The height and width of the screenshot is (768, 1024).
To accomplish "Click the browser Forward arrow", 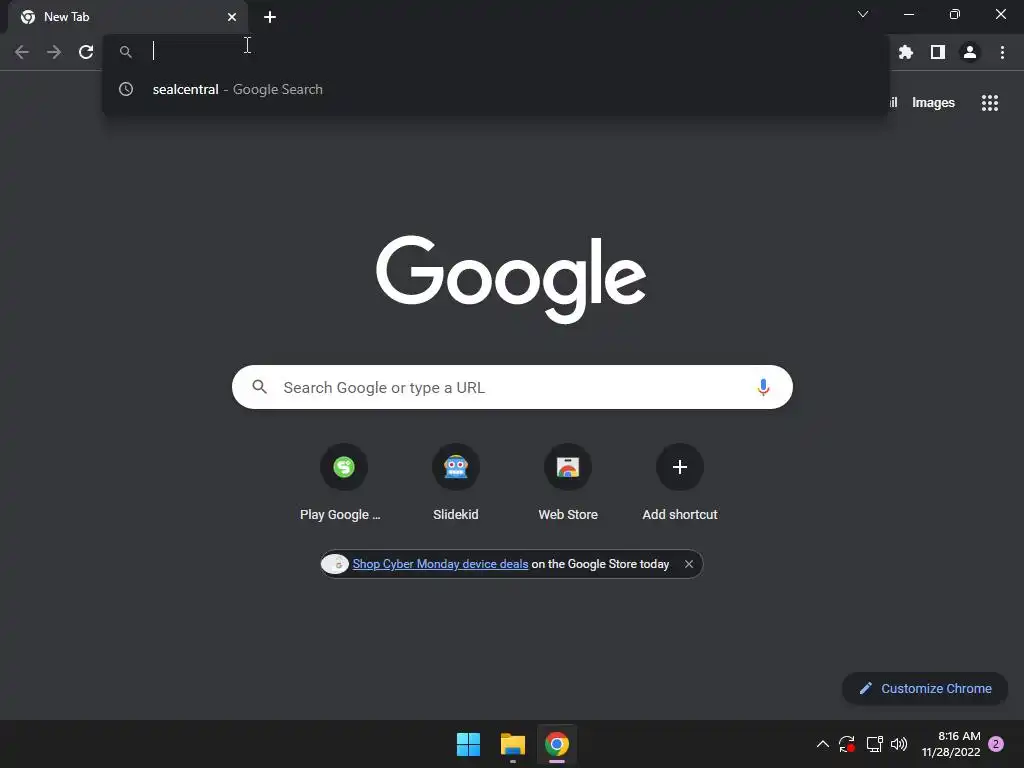I will [54, 52].
